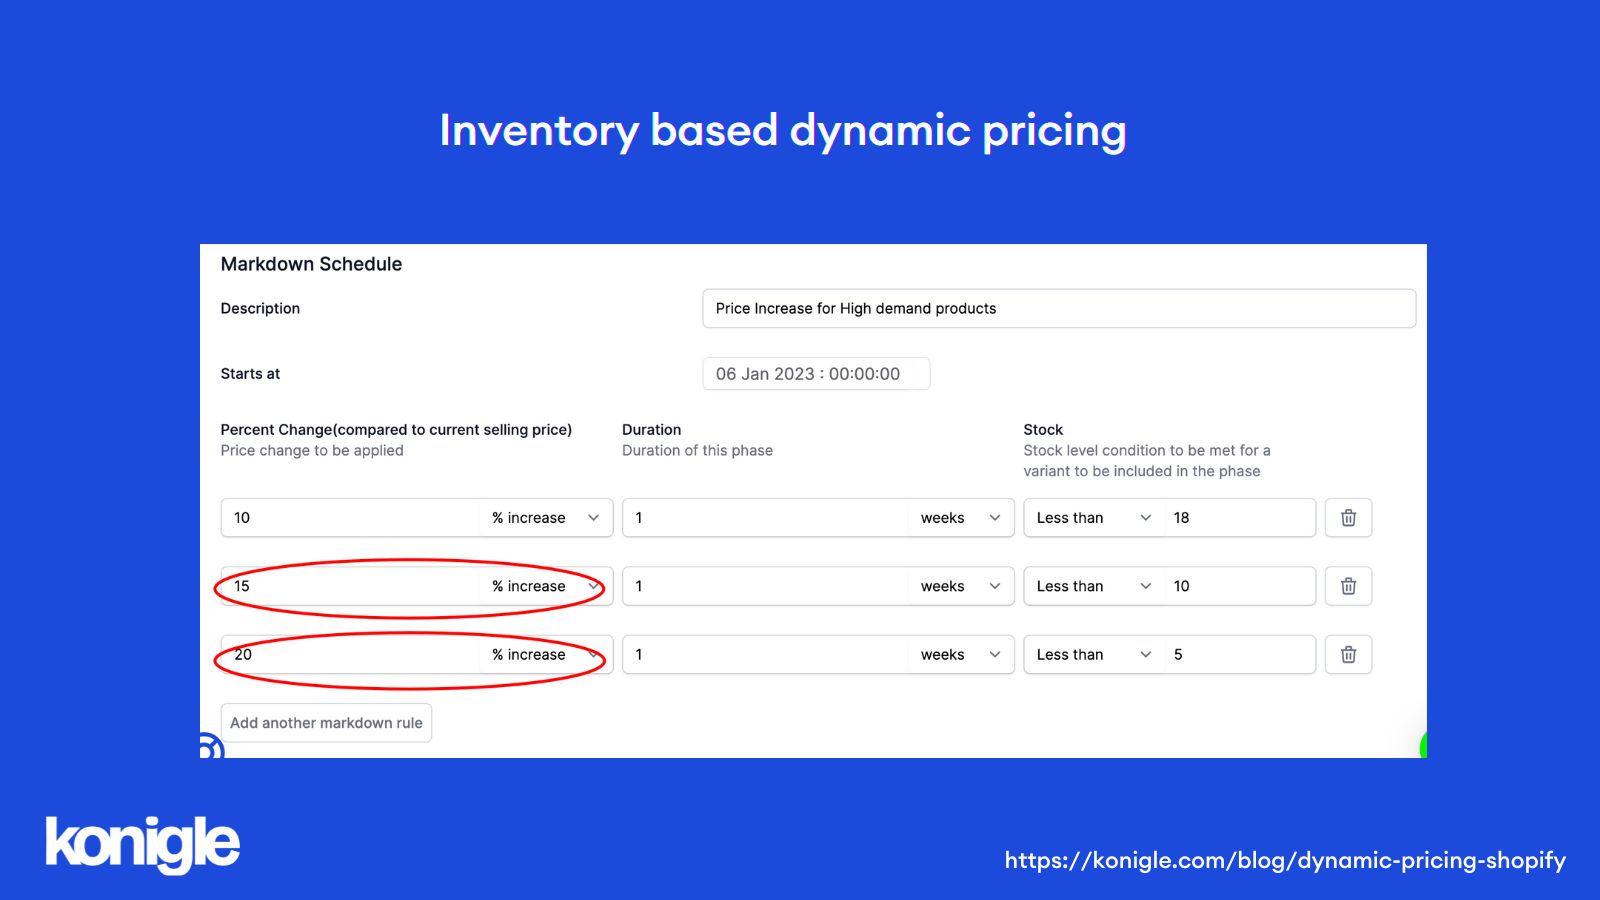
Task: Click the percent change field containing 15
Action: (x=351, y=586)
